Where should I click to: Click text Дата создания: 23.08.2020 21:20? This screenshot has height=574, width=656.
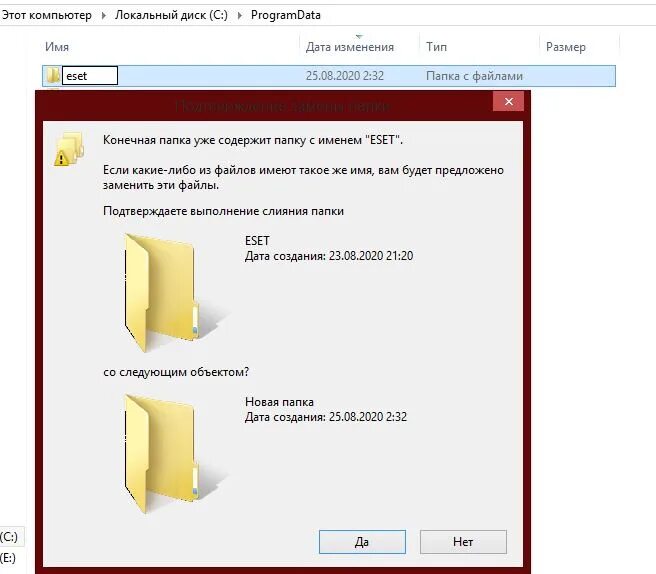[329, 256]
